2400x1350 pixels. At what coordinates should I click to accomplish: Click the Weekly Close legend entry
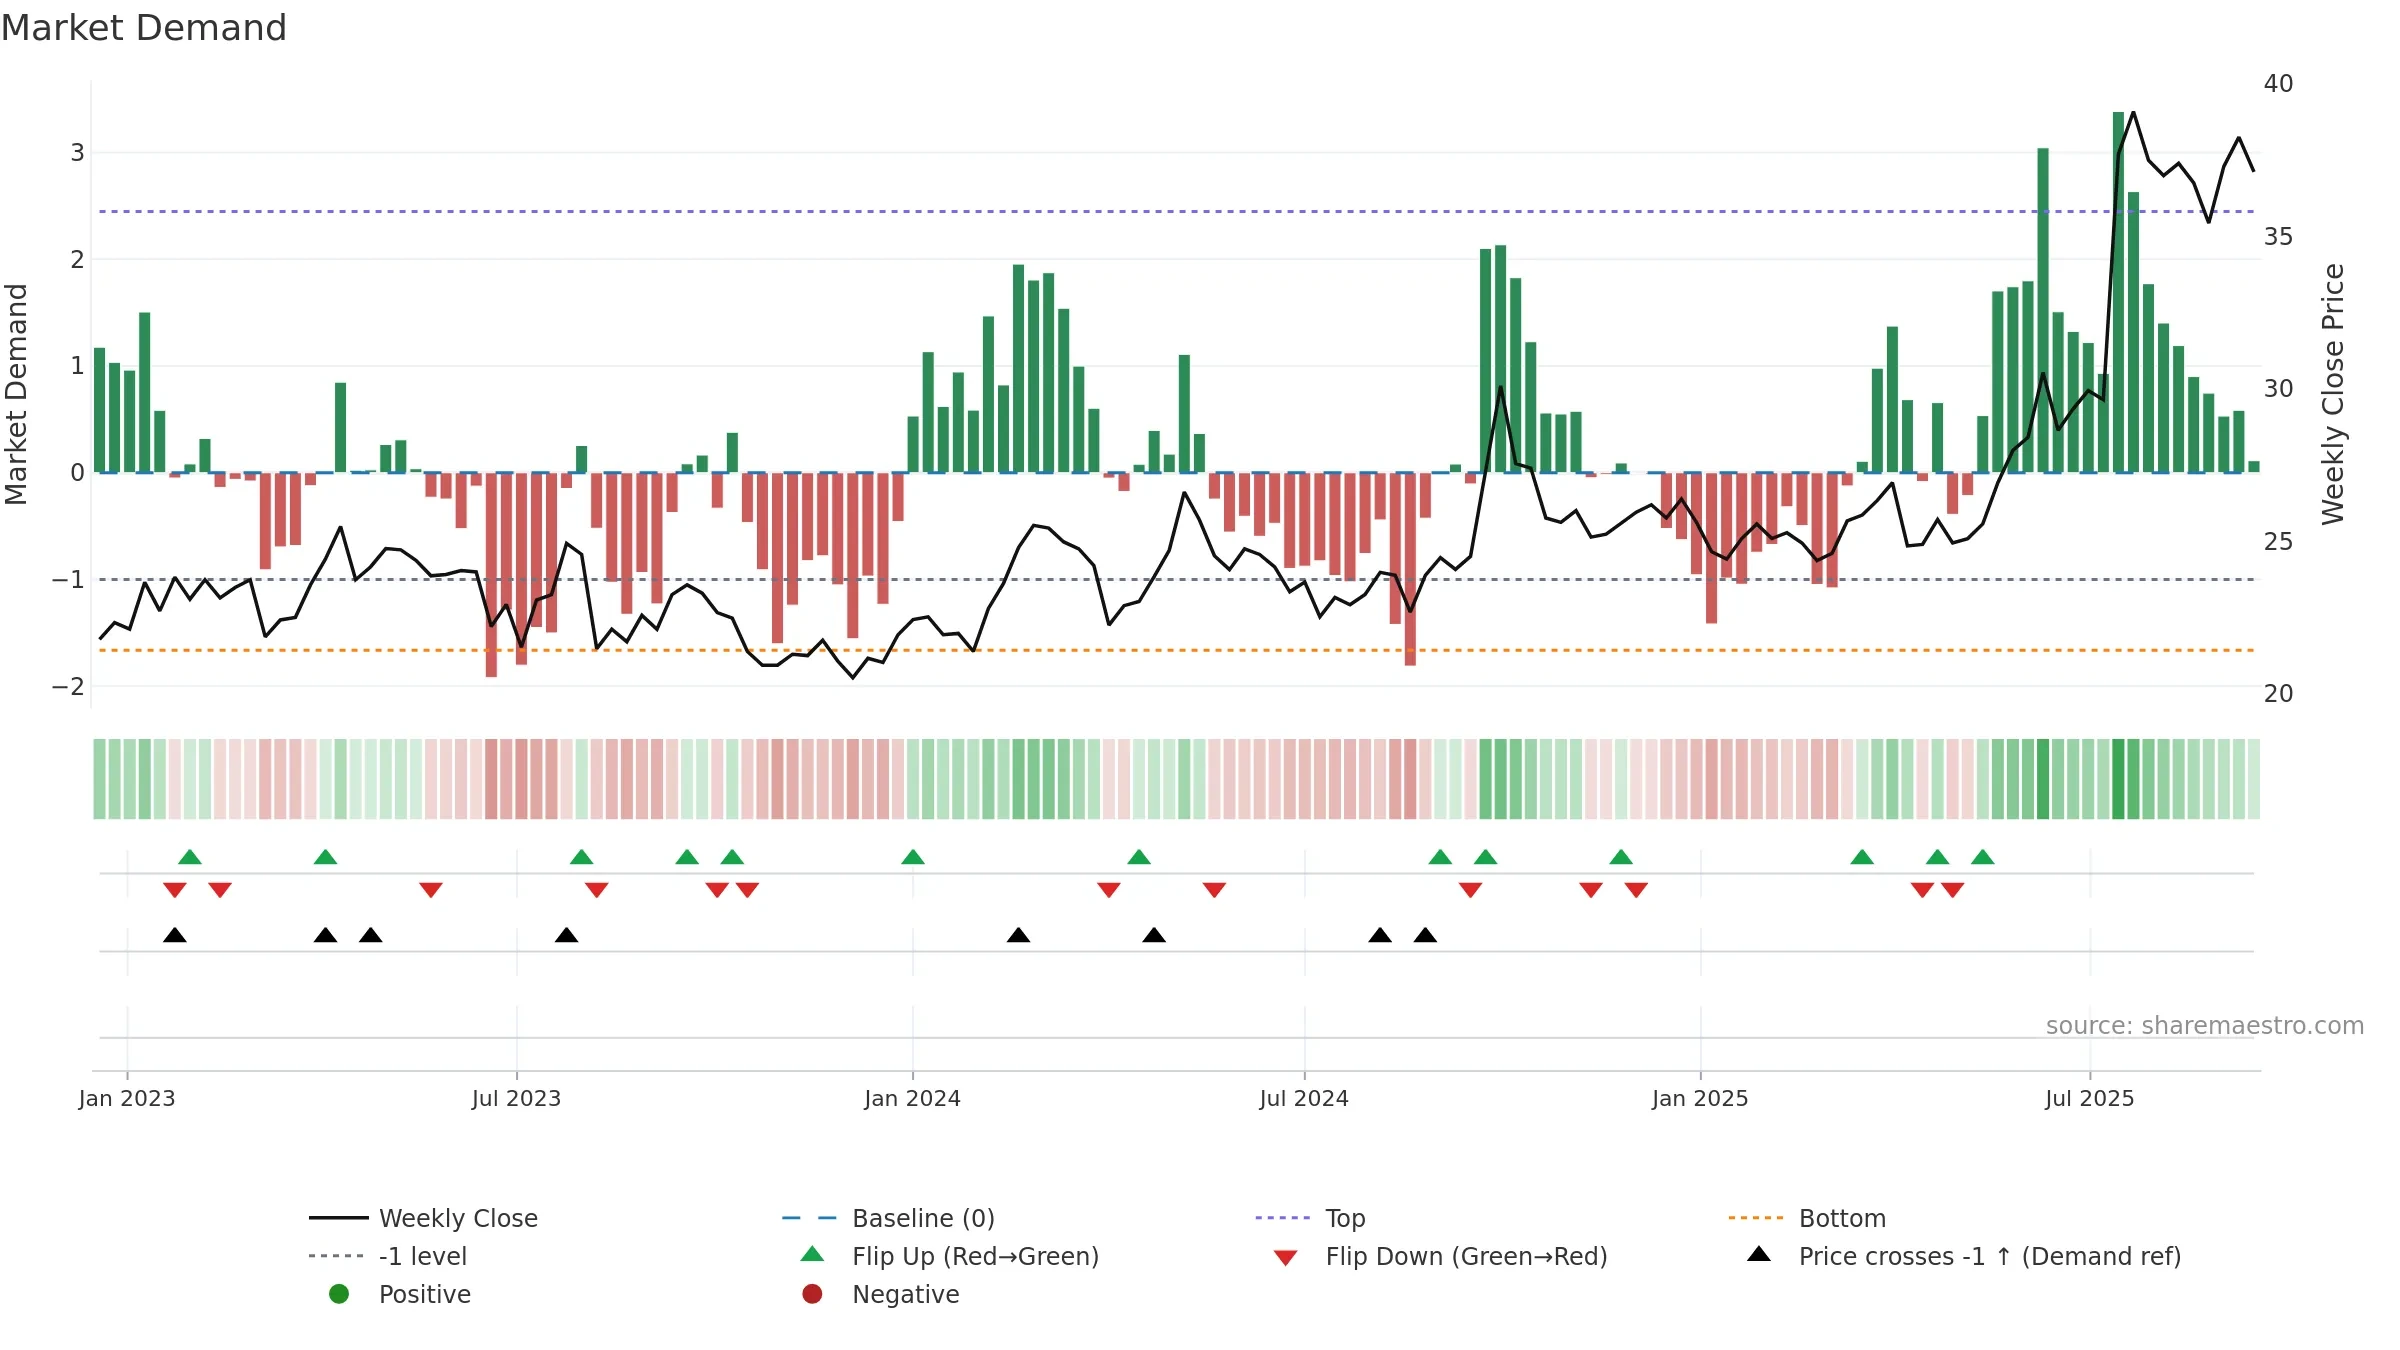tap(423, 1218)
